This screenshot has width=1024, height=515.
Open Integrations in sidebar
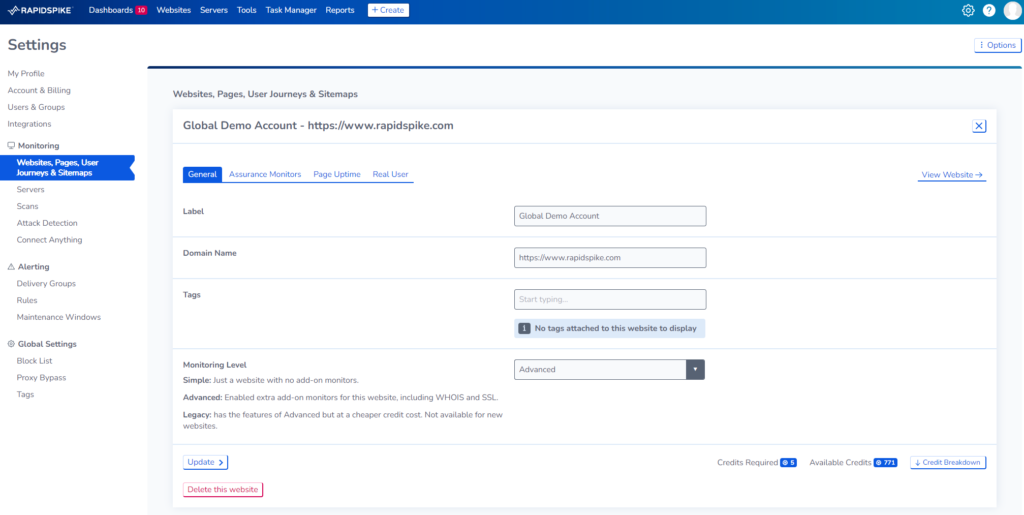click(29, 124)
